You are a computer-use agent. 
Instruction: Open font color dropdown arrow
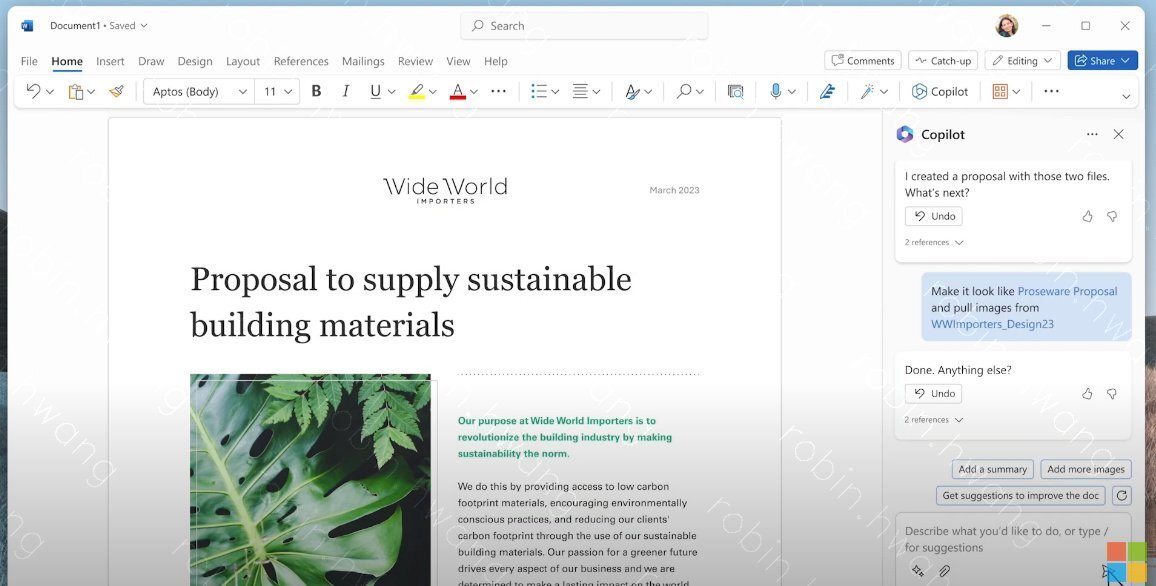pos(474,92)
